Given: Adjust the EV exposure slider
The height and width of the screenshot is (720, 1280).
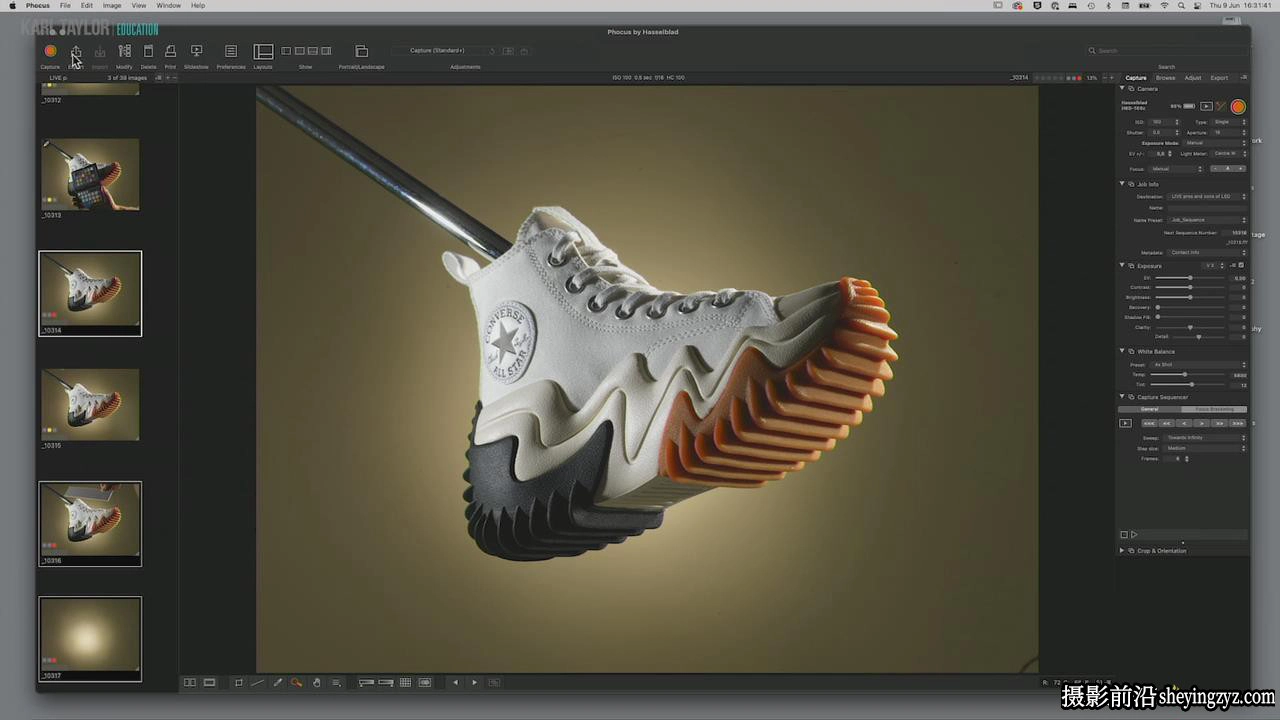Looking at the screenshot, I should (x=1190, y=277).
